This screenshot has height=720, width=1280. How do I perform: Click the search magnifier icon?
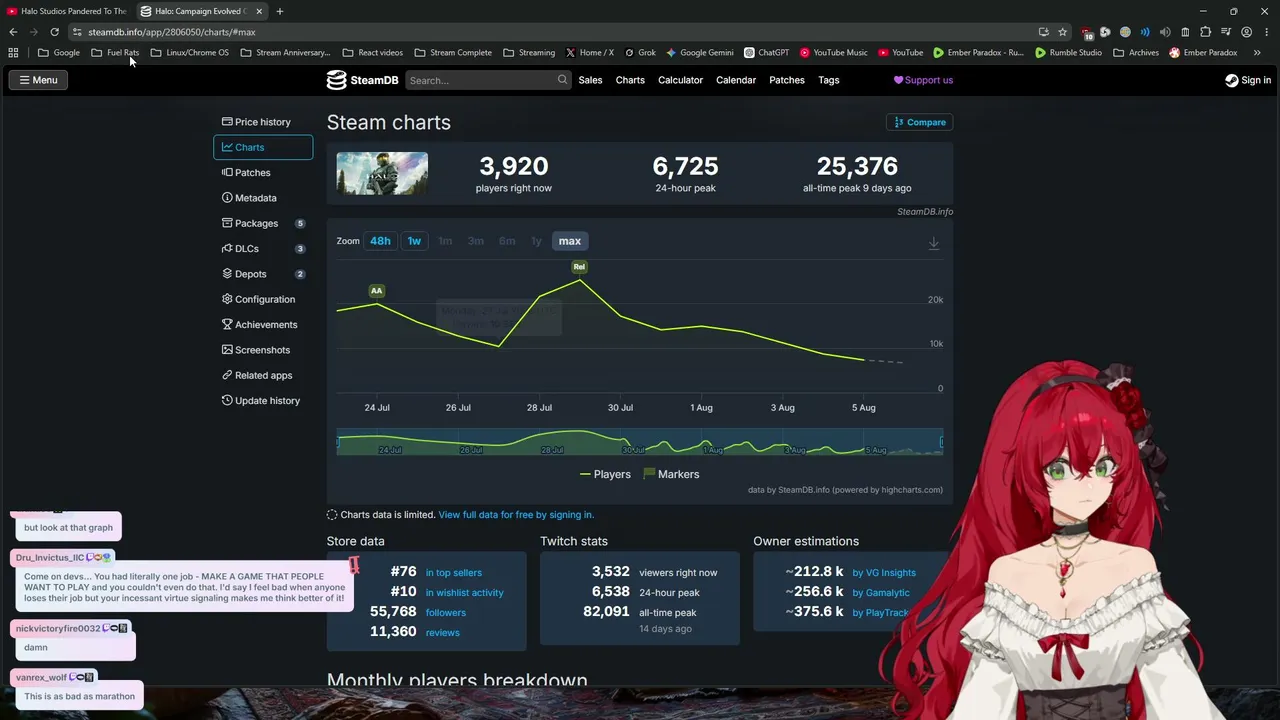[x=562, y=80]
